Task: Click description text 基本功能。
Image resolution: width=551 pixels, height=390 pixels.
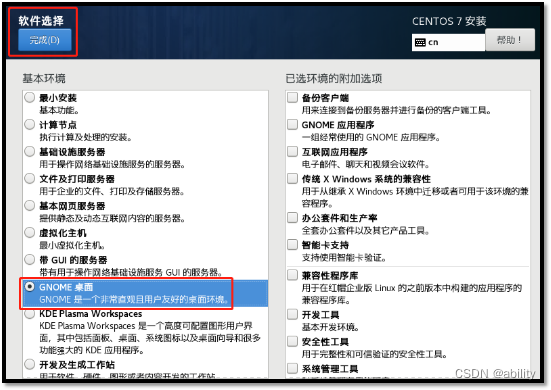Action: click(59, 110)
